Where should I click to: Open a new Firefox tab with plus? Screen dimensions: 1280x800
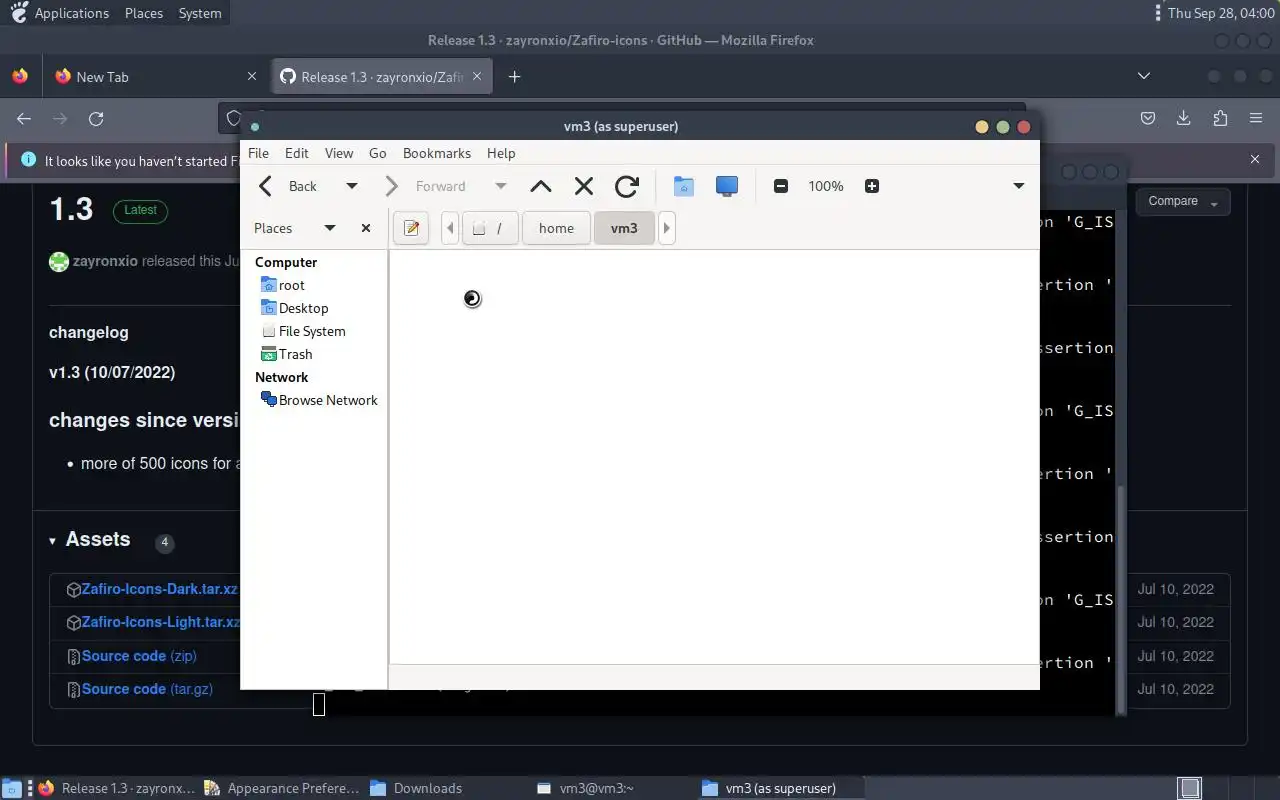pos(514,77)
